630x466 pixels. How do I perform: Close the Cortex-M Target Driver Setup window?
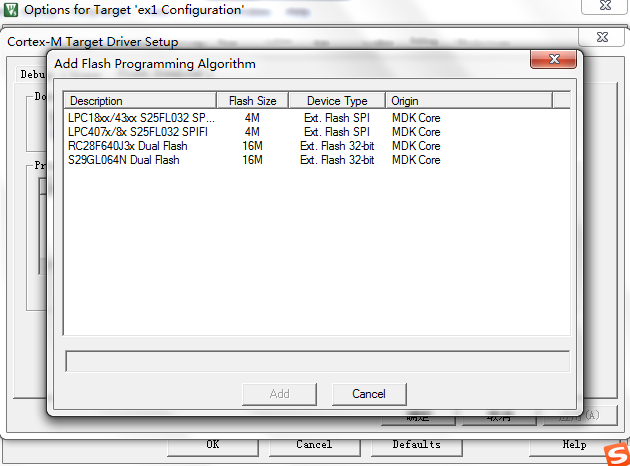pyautogui.click(x=602, y=37)
